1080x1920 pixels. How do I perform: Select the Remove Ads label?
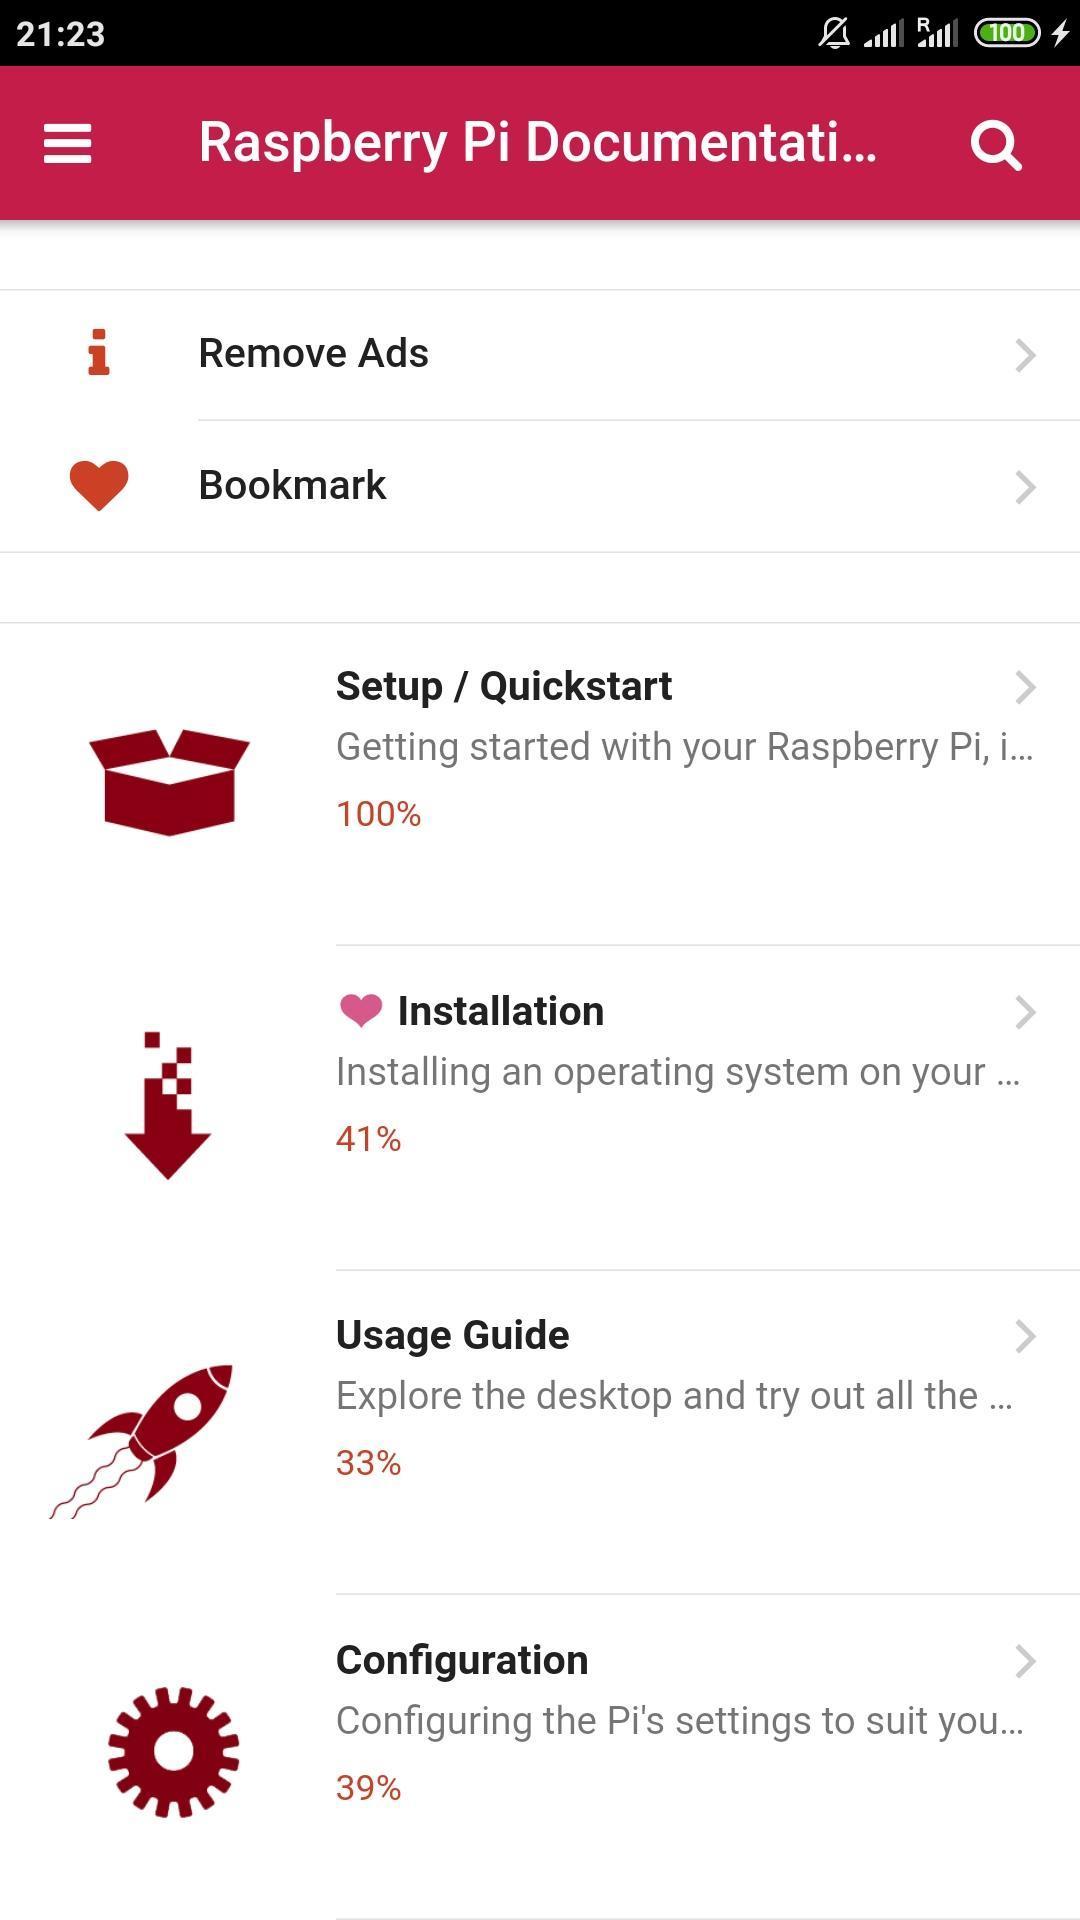pyautogui.click(x=313, y=353)
